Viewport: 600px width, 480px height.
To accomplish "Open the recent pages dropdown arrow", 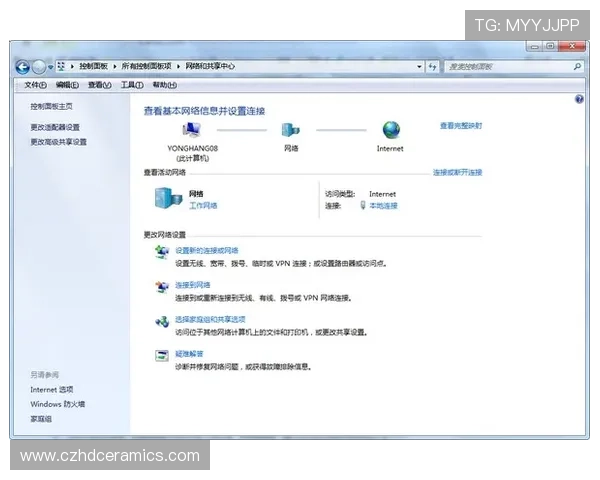I will [51, 67].
